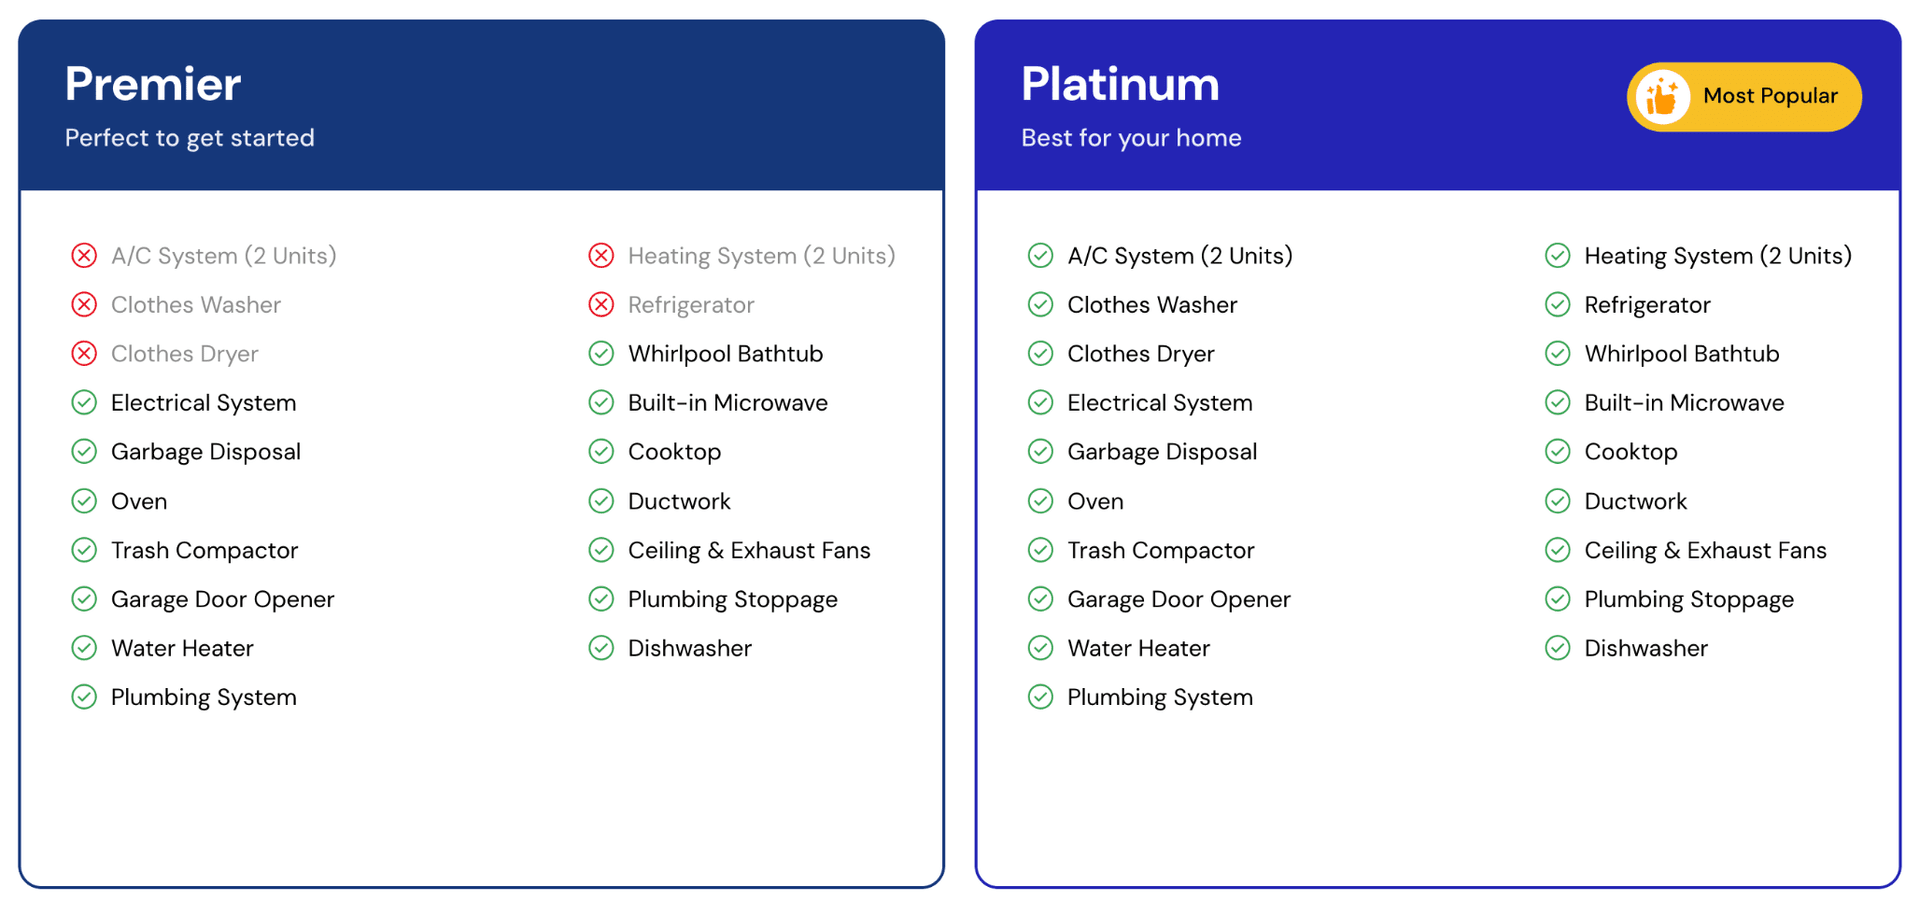Click green check beside Platinum Dishwasher
Image resolution: width=1920 pixels, height=913 pixels.
tap(1557, 648)
